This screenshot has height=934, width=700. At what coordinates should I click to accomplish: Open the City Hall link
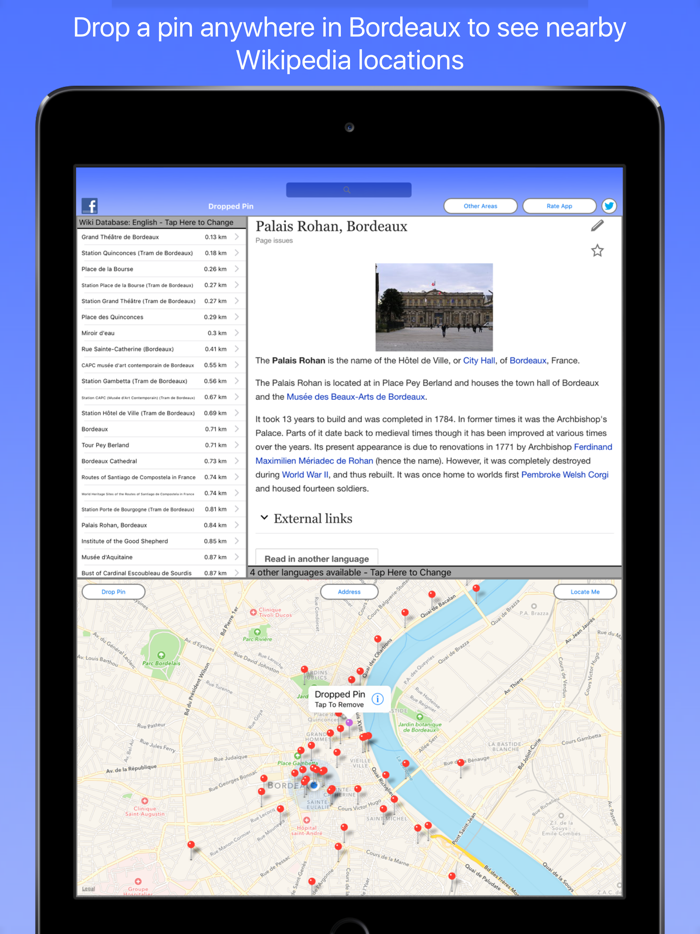(x=479, y=360)
